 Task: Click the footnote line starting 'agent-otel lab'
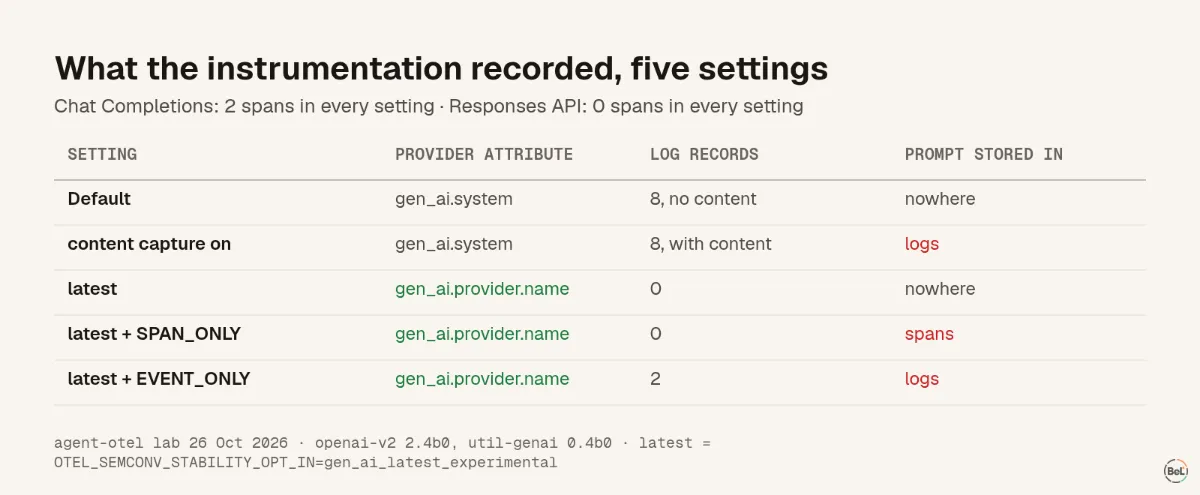coord(382,442)
